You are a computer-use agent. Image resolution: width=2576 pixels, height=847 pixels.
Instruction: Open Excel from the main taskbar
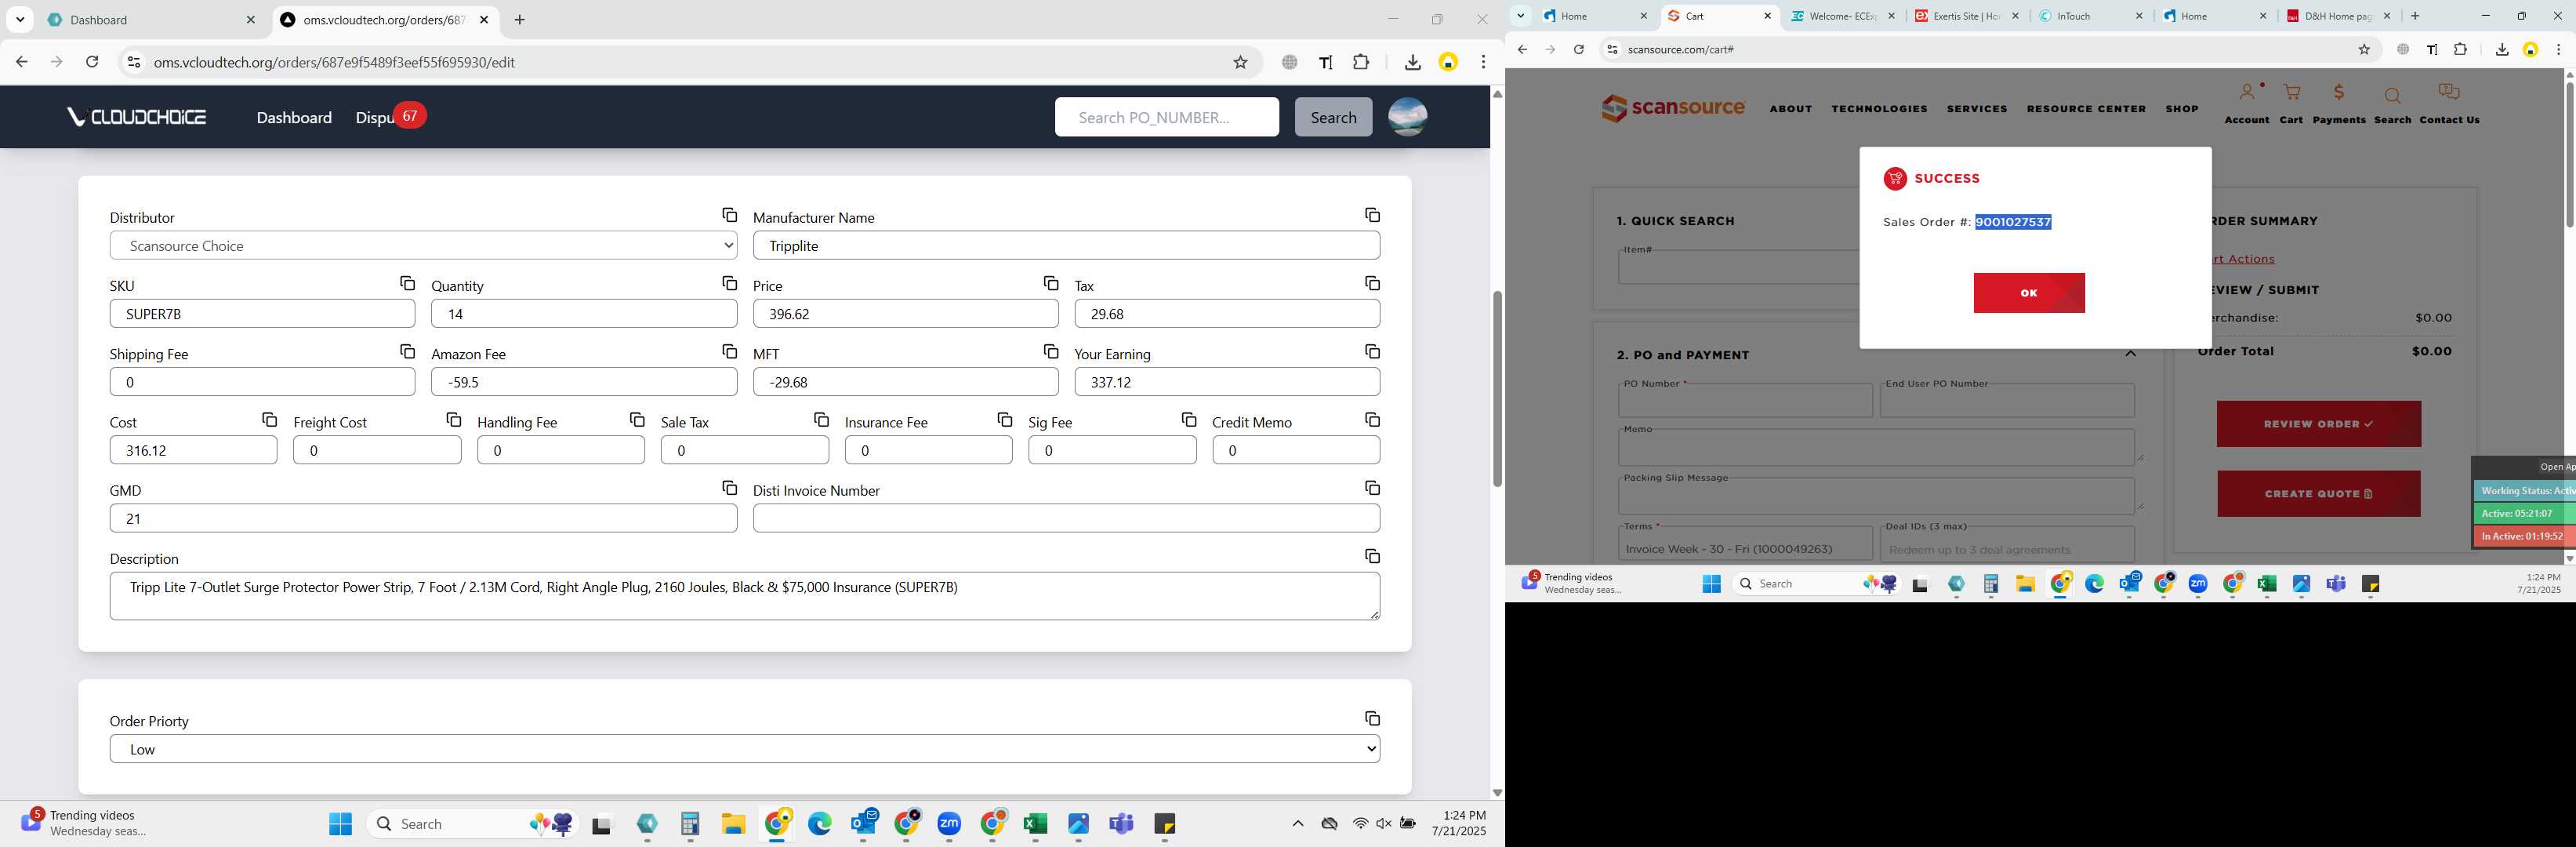tap(1035, 824)
